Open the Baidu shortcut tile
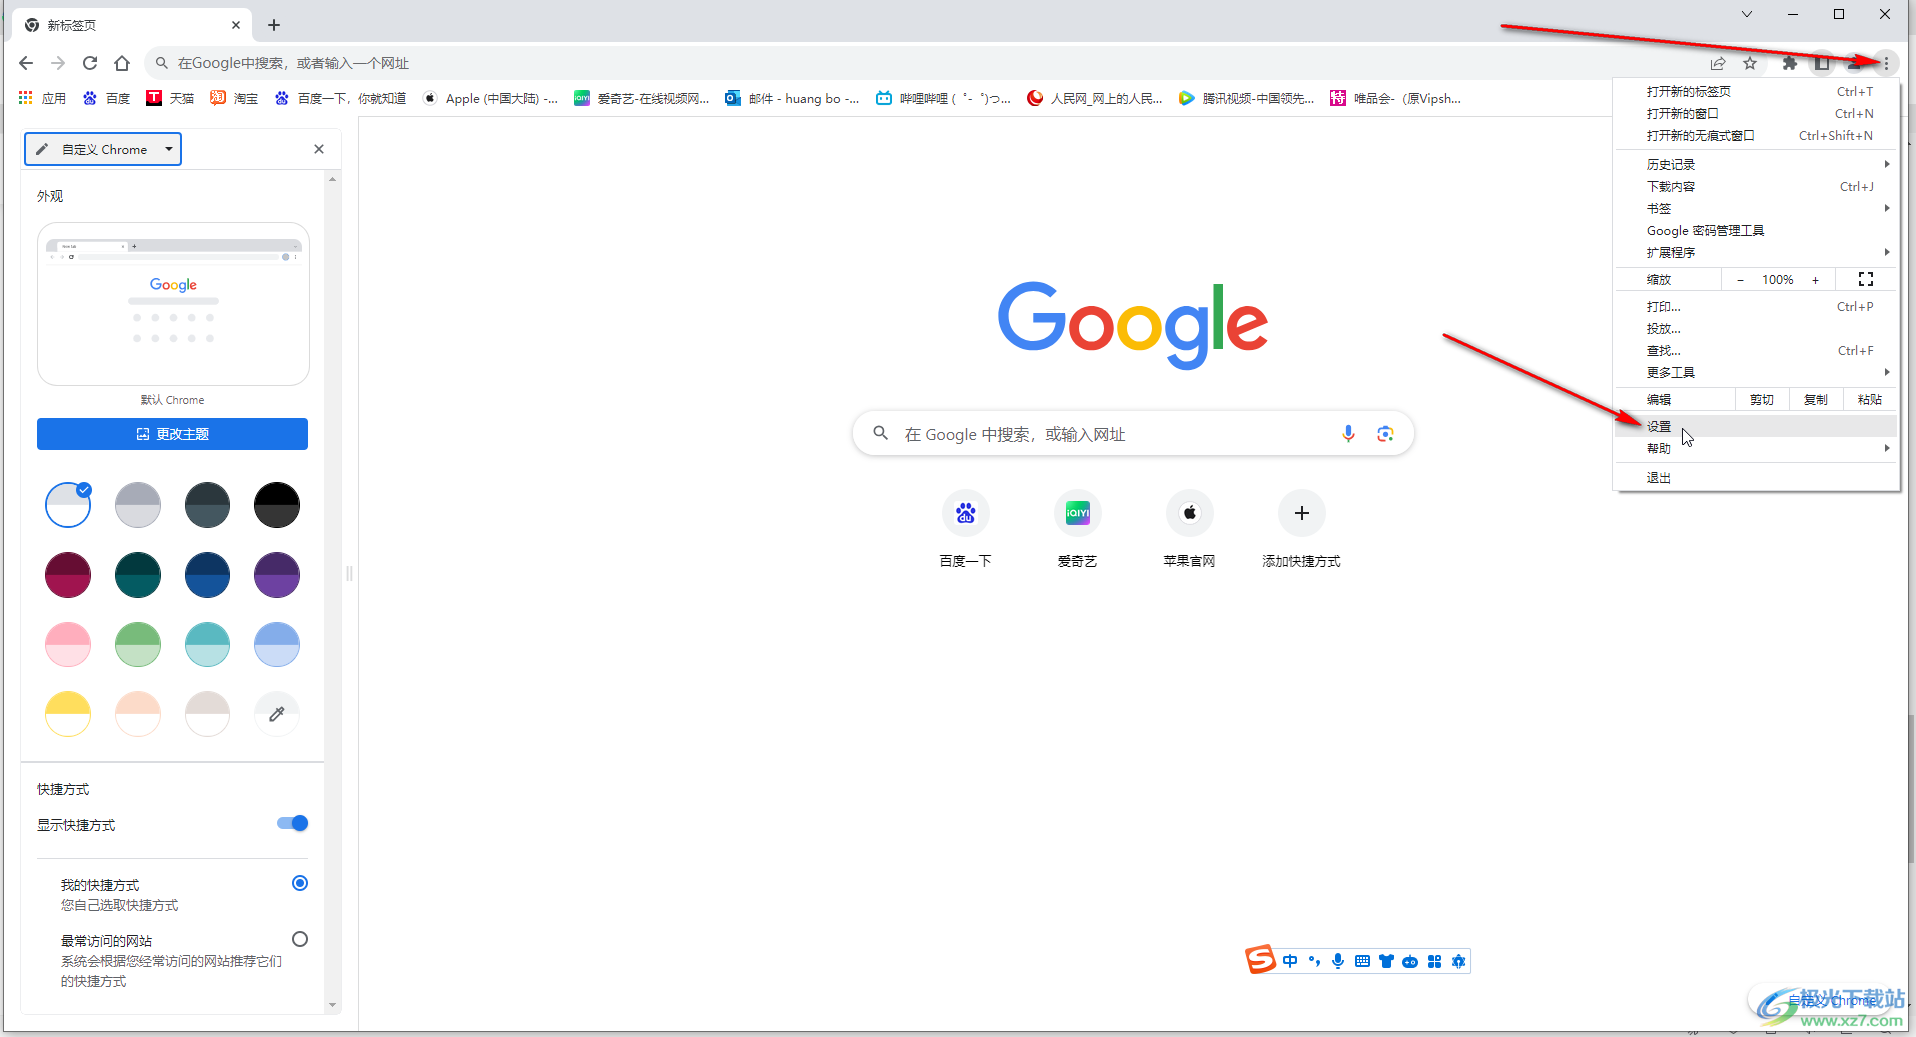 point(965,530)
